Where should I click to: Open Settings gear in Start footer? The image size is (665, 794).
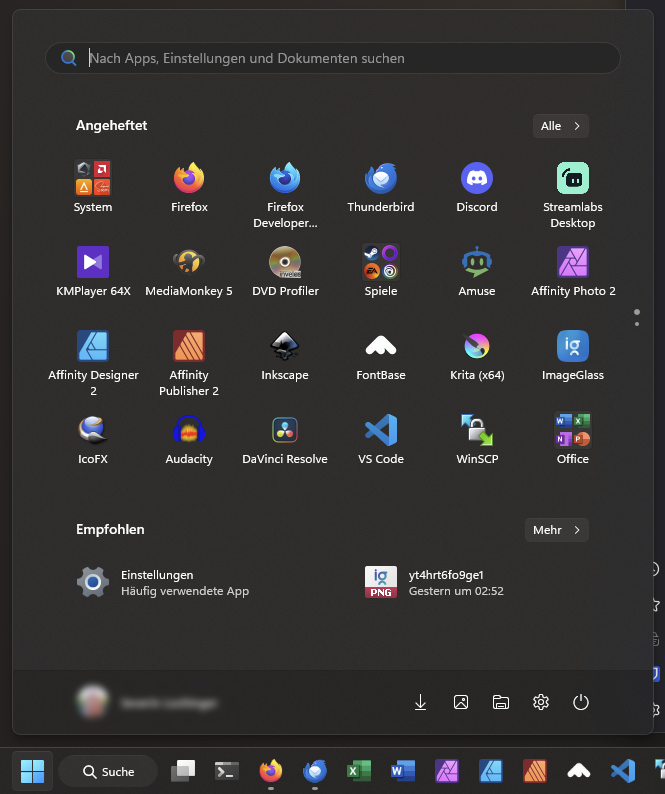tap(541, 702)
